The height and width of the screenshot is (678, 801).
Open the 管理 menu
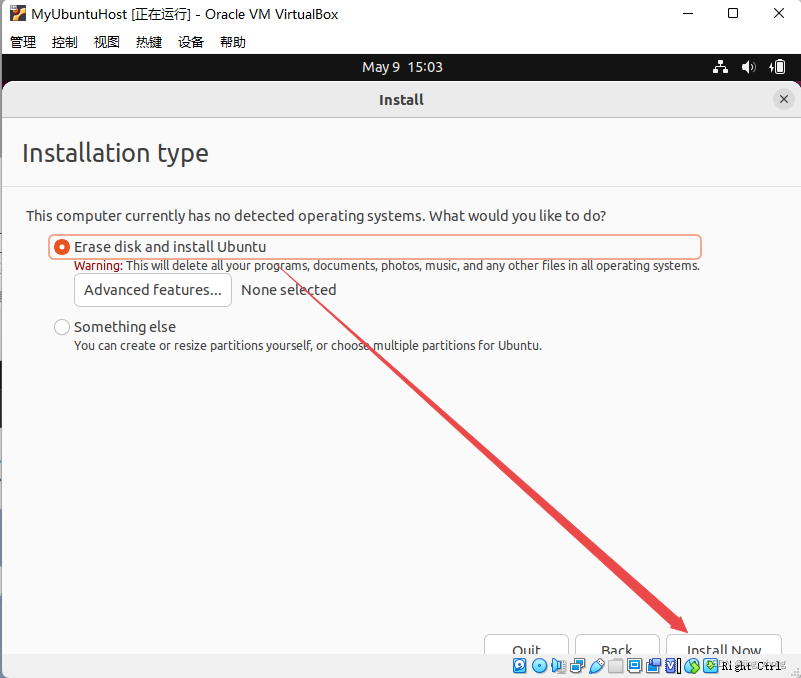[23, 42]
